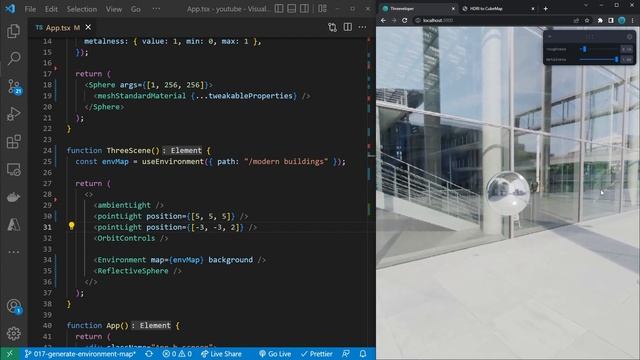Toggle the browser side panel
The width and height of the screenshot is (640, 360).
[x=611, y=20]
